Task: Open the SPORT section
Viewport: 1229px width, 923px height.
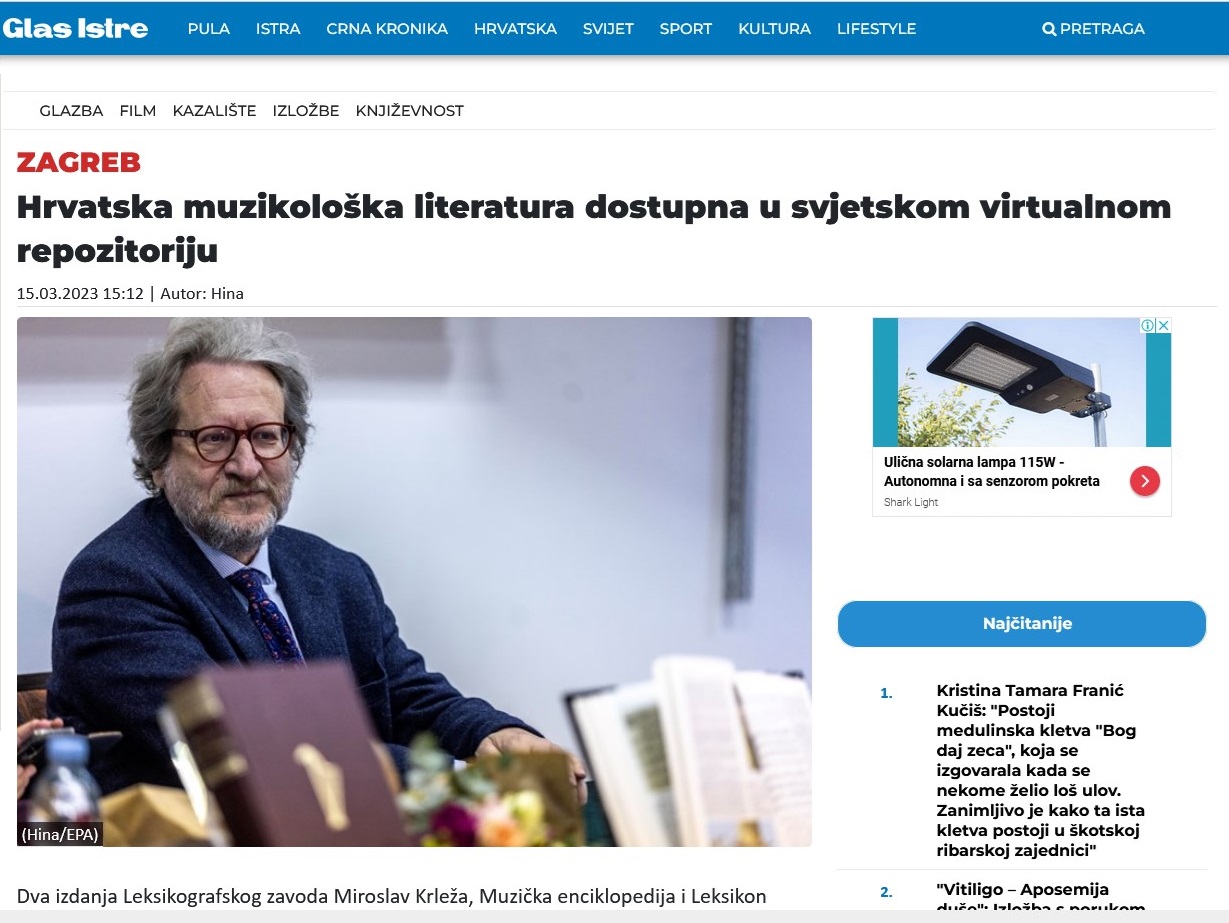Action: tap(686, 29)
